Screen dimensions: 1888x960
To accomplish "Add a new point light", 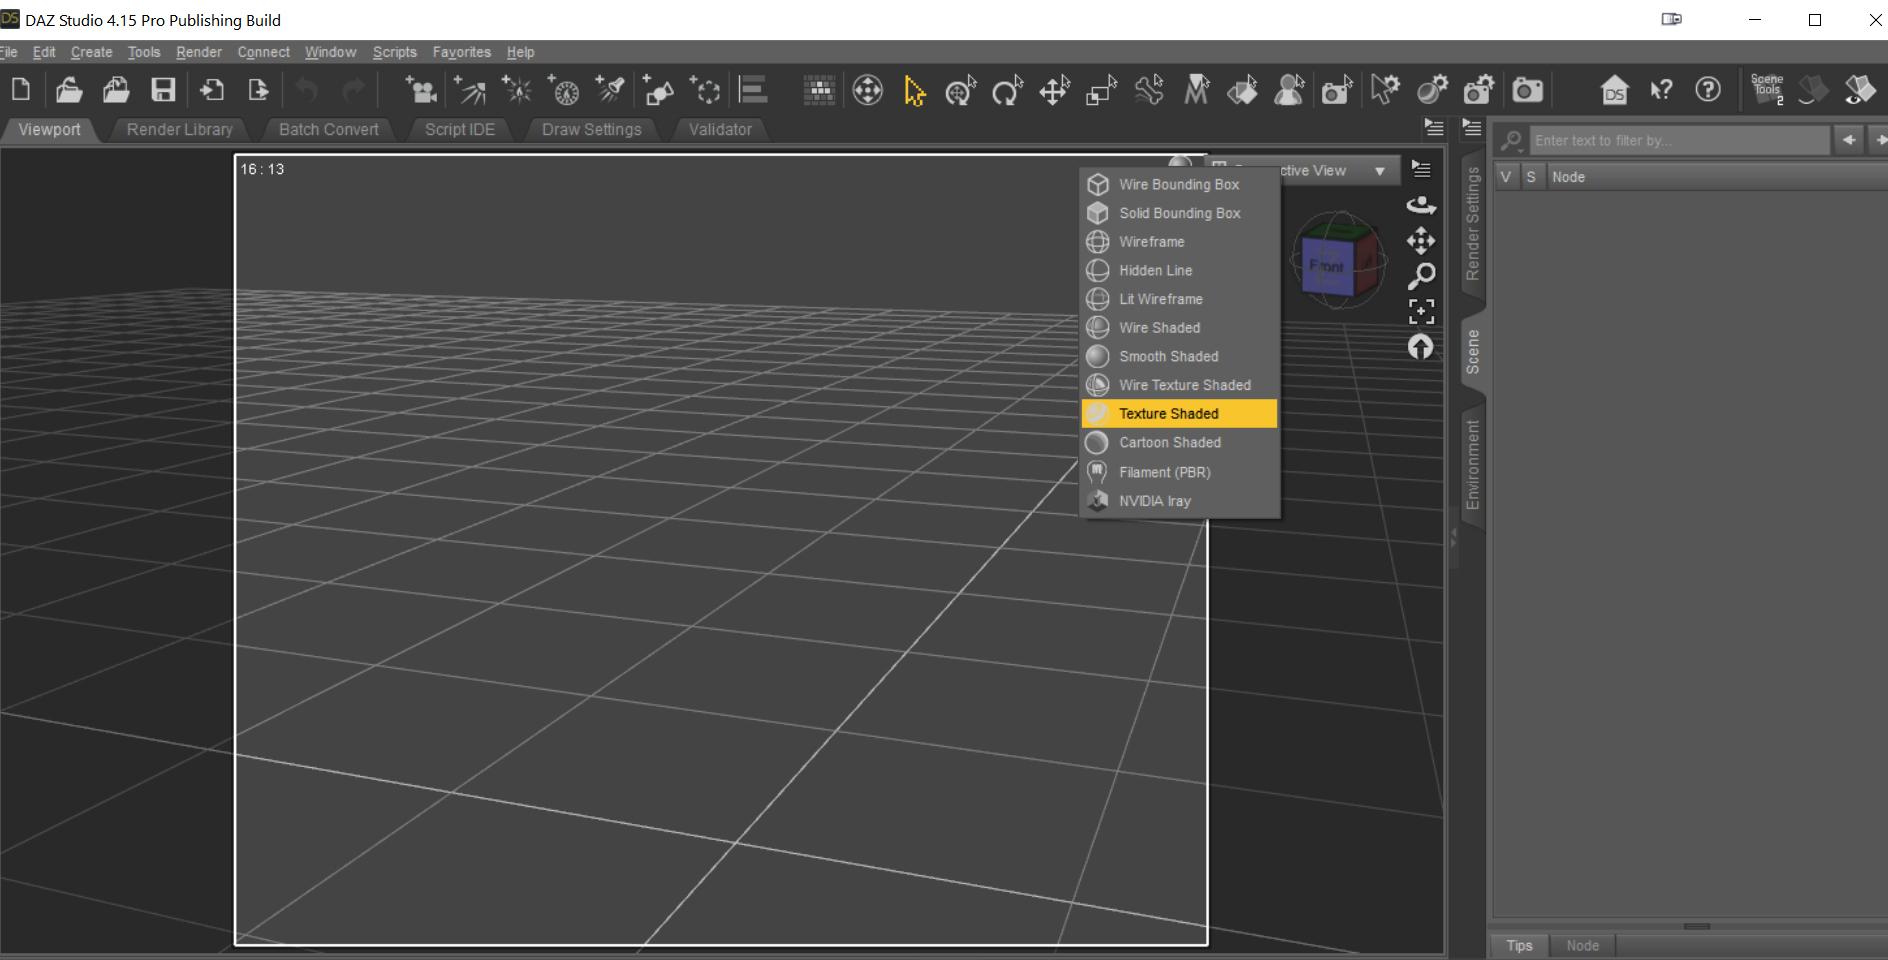I will click(516, 90).
